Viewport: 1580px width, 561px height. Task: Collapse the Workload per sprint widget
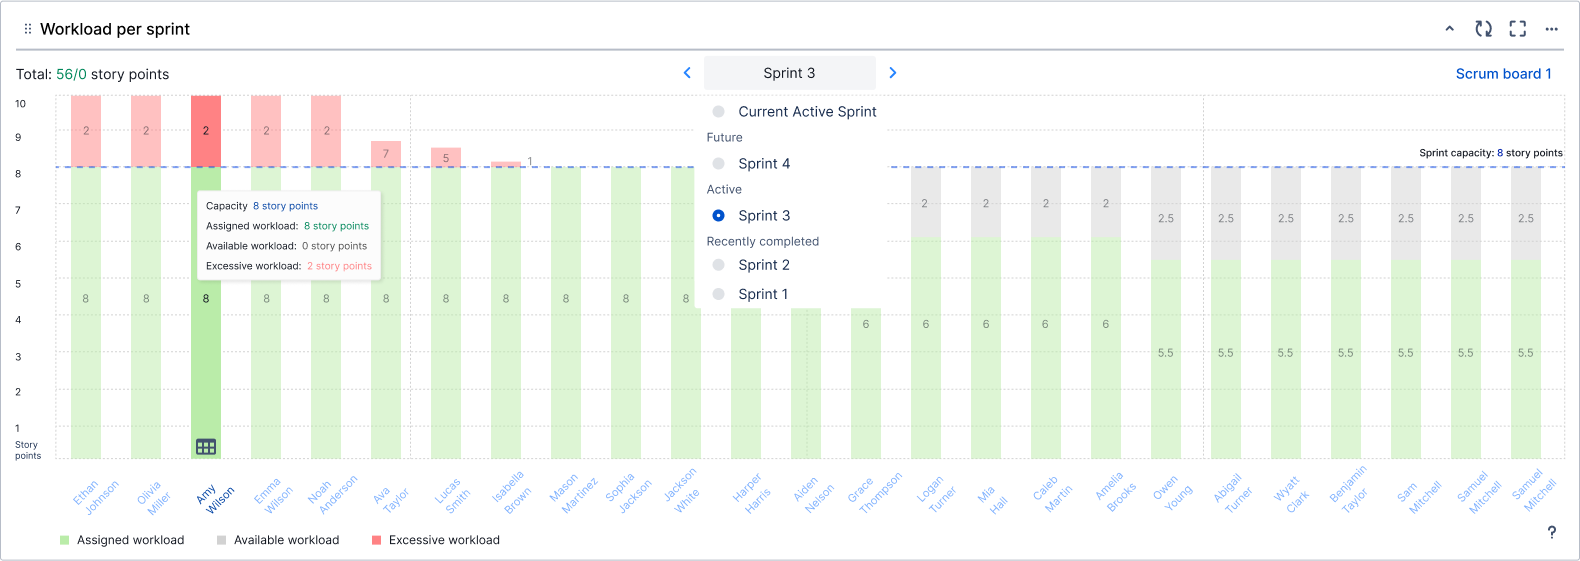[x=1449, y=29]
